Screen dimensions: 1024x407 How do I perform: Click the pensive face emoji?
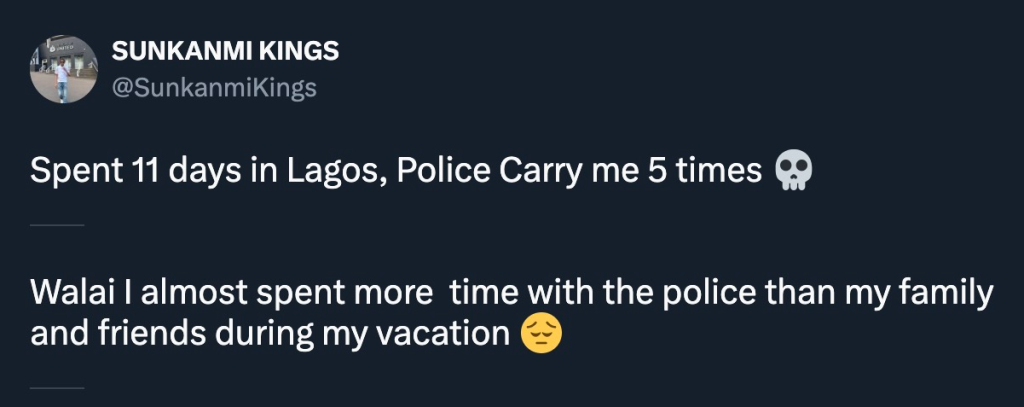tap(542, 334)
